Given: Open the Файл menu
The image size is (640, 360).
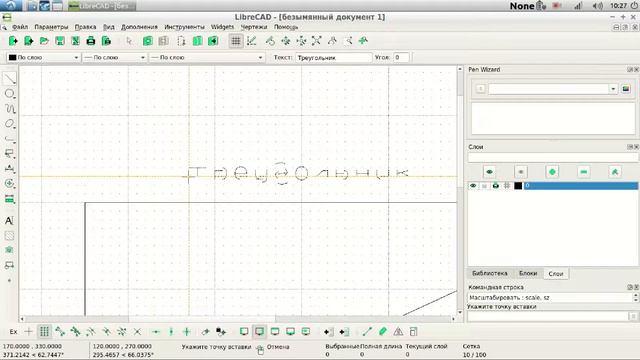Looking at the screenshot, I should [x=20, y=27].
